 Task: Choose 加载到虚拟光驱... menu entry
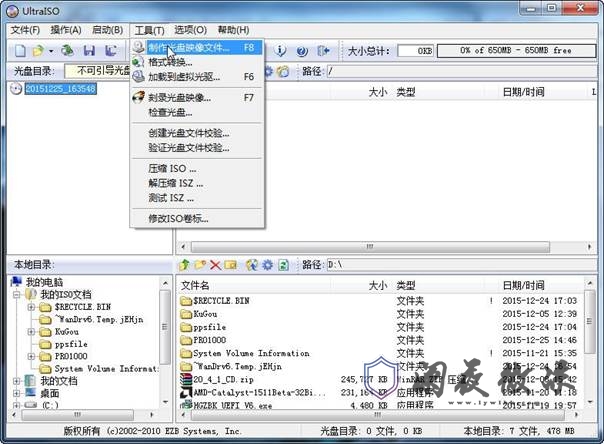pyautogui.click(x=197, y=77)
